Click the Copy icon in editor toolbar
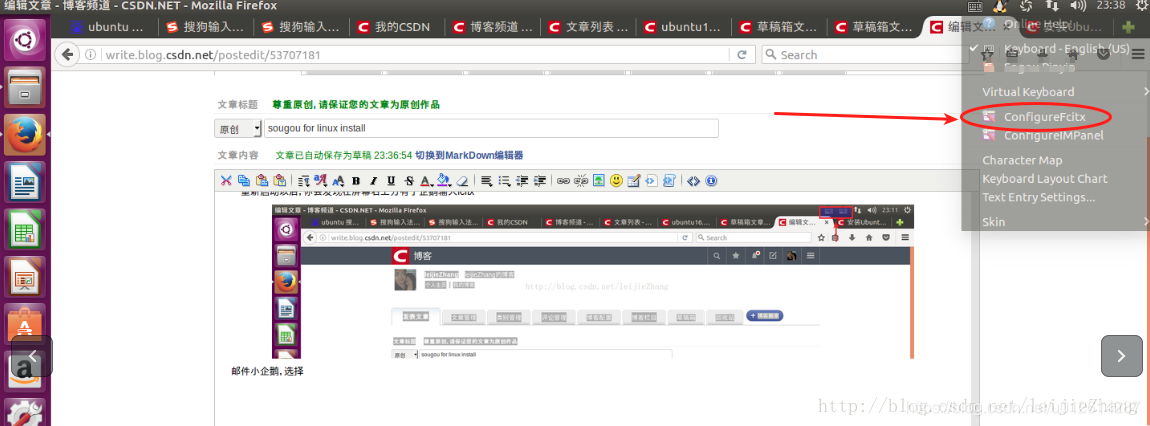Image resolution: width=1150 pixels, height=426 pixels. click(243, 180)
